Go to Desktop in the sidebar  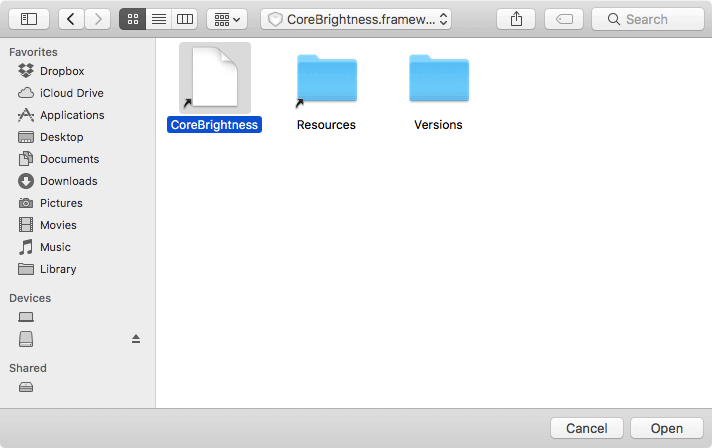[x=50, y=137]
